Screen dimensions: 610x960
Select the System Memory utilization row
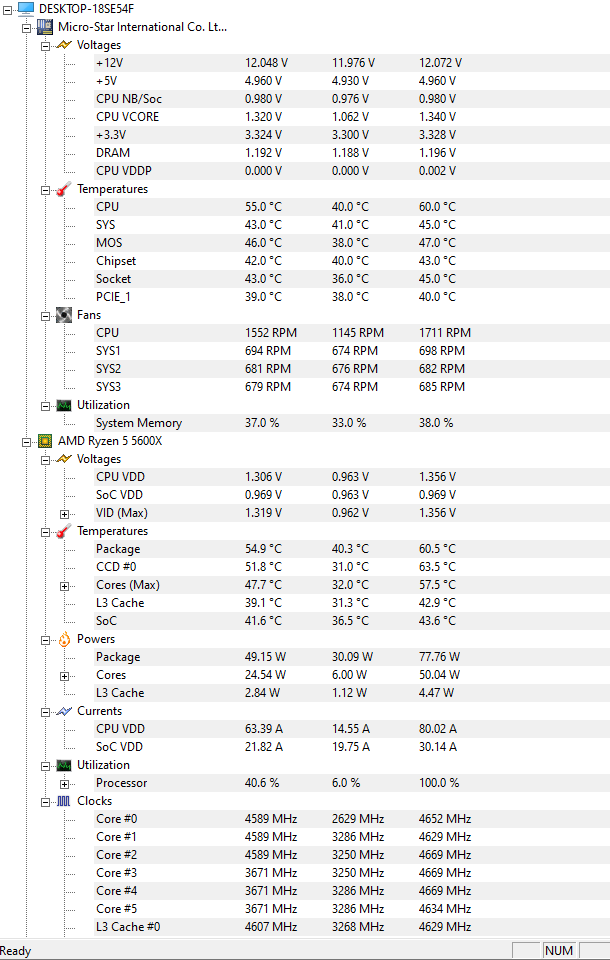[138, 423]
